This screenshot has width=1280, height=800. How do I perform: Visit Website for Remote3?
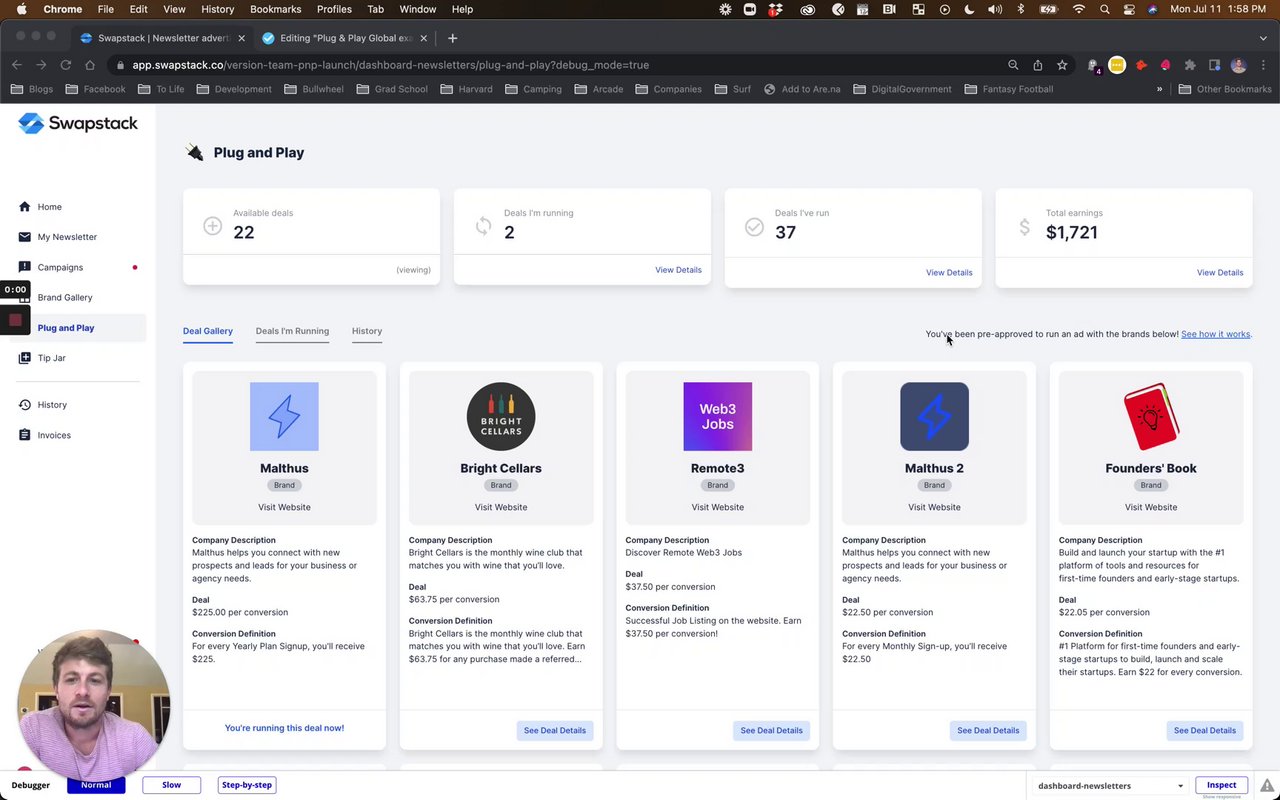pyautogui.click(x=718, y=507)
